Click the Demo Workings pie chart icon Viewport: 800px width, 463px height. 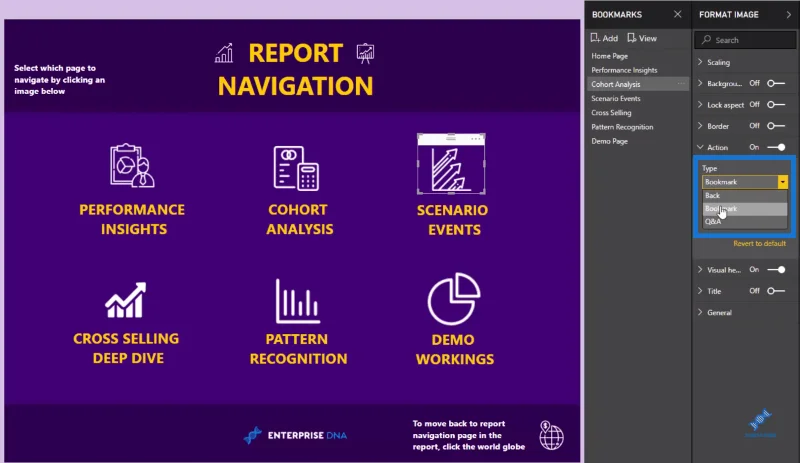click(x=454, y=299)
